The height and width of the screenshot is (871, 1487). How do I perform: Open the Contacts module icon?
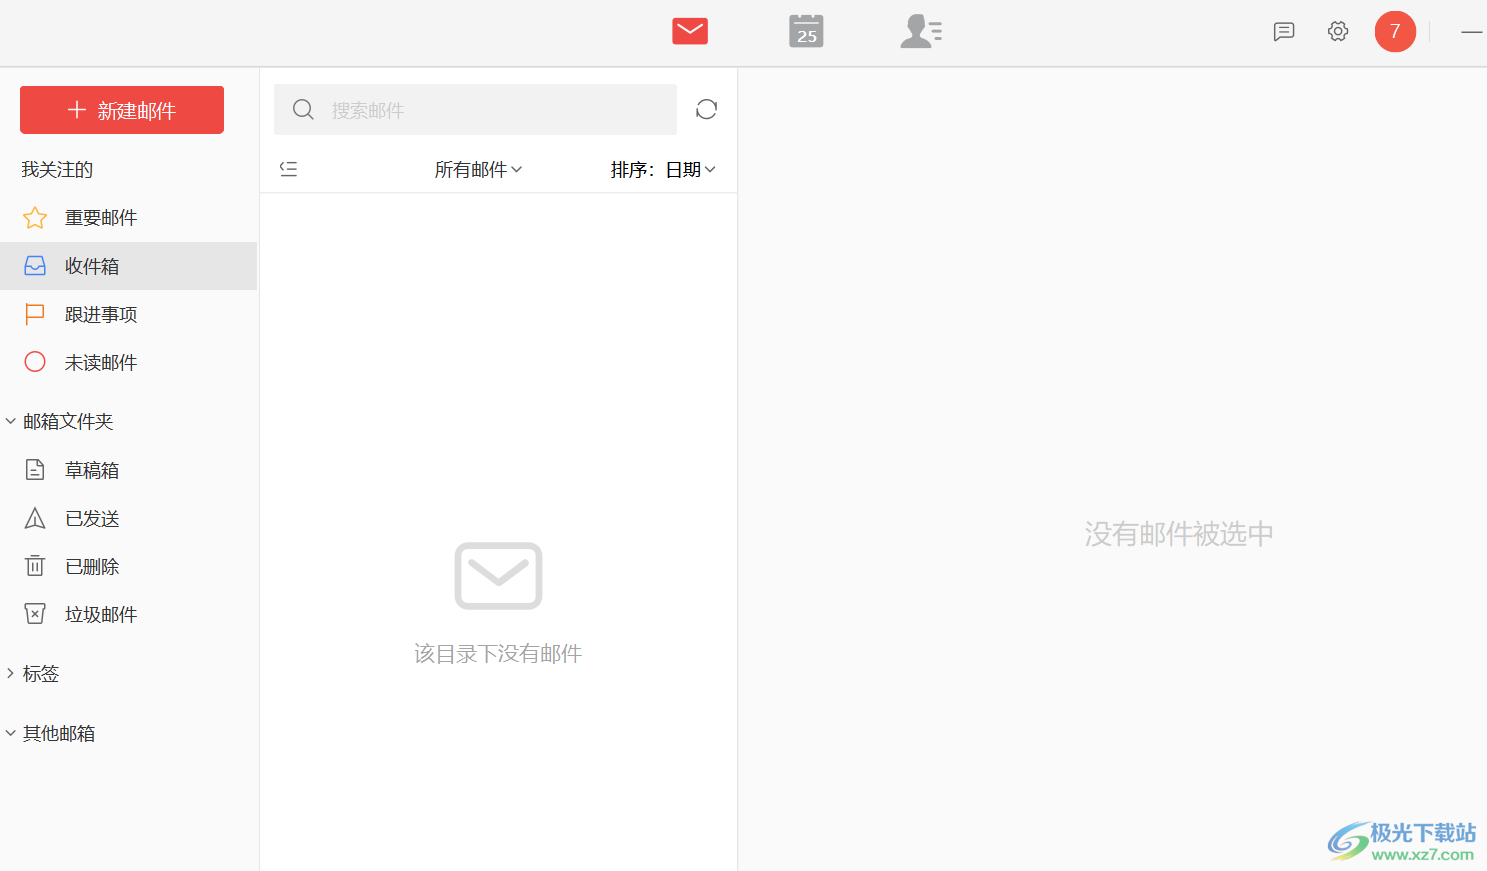pyautogui.click(x=921, y=31)
